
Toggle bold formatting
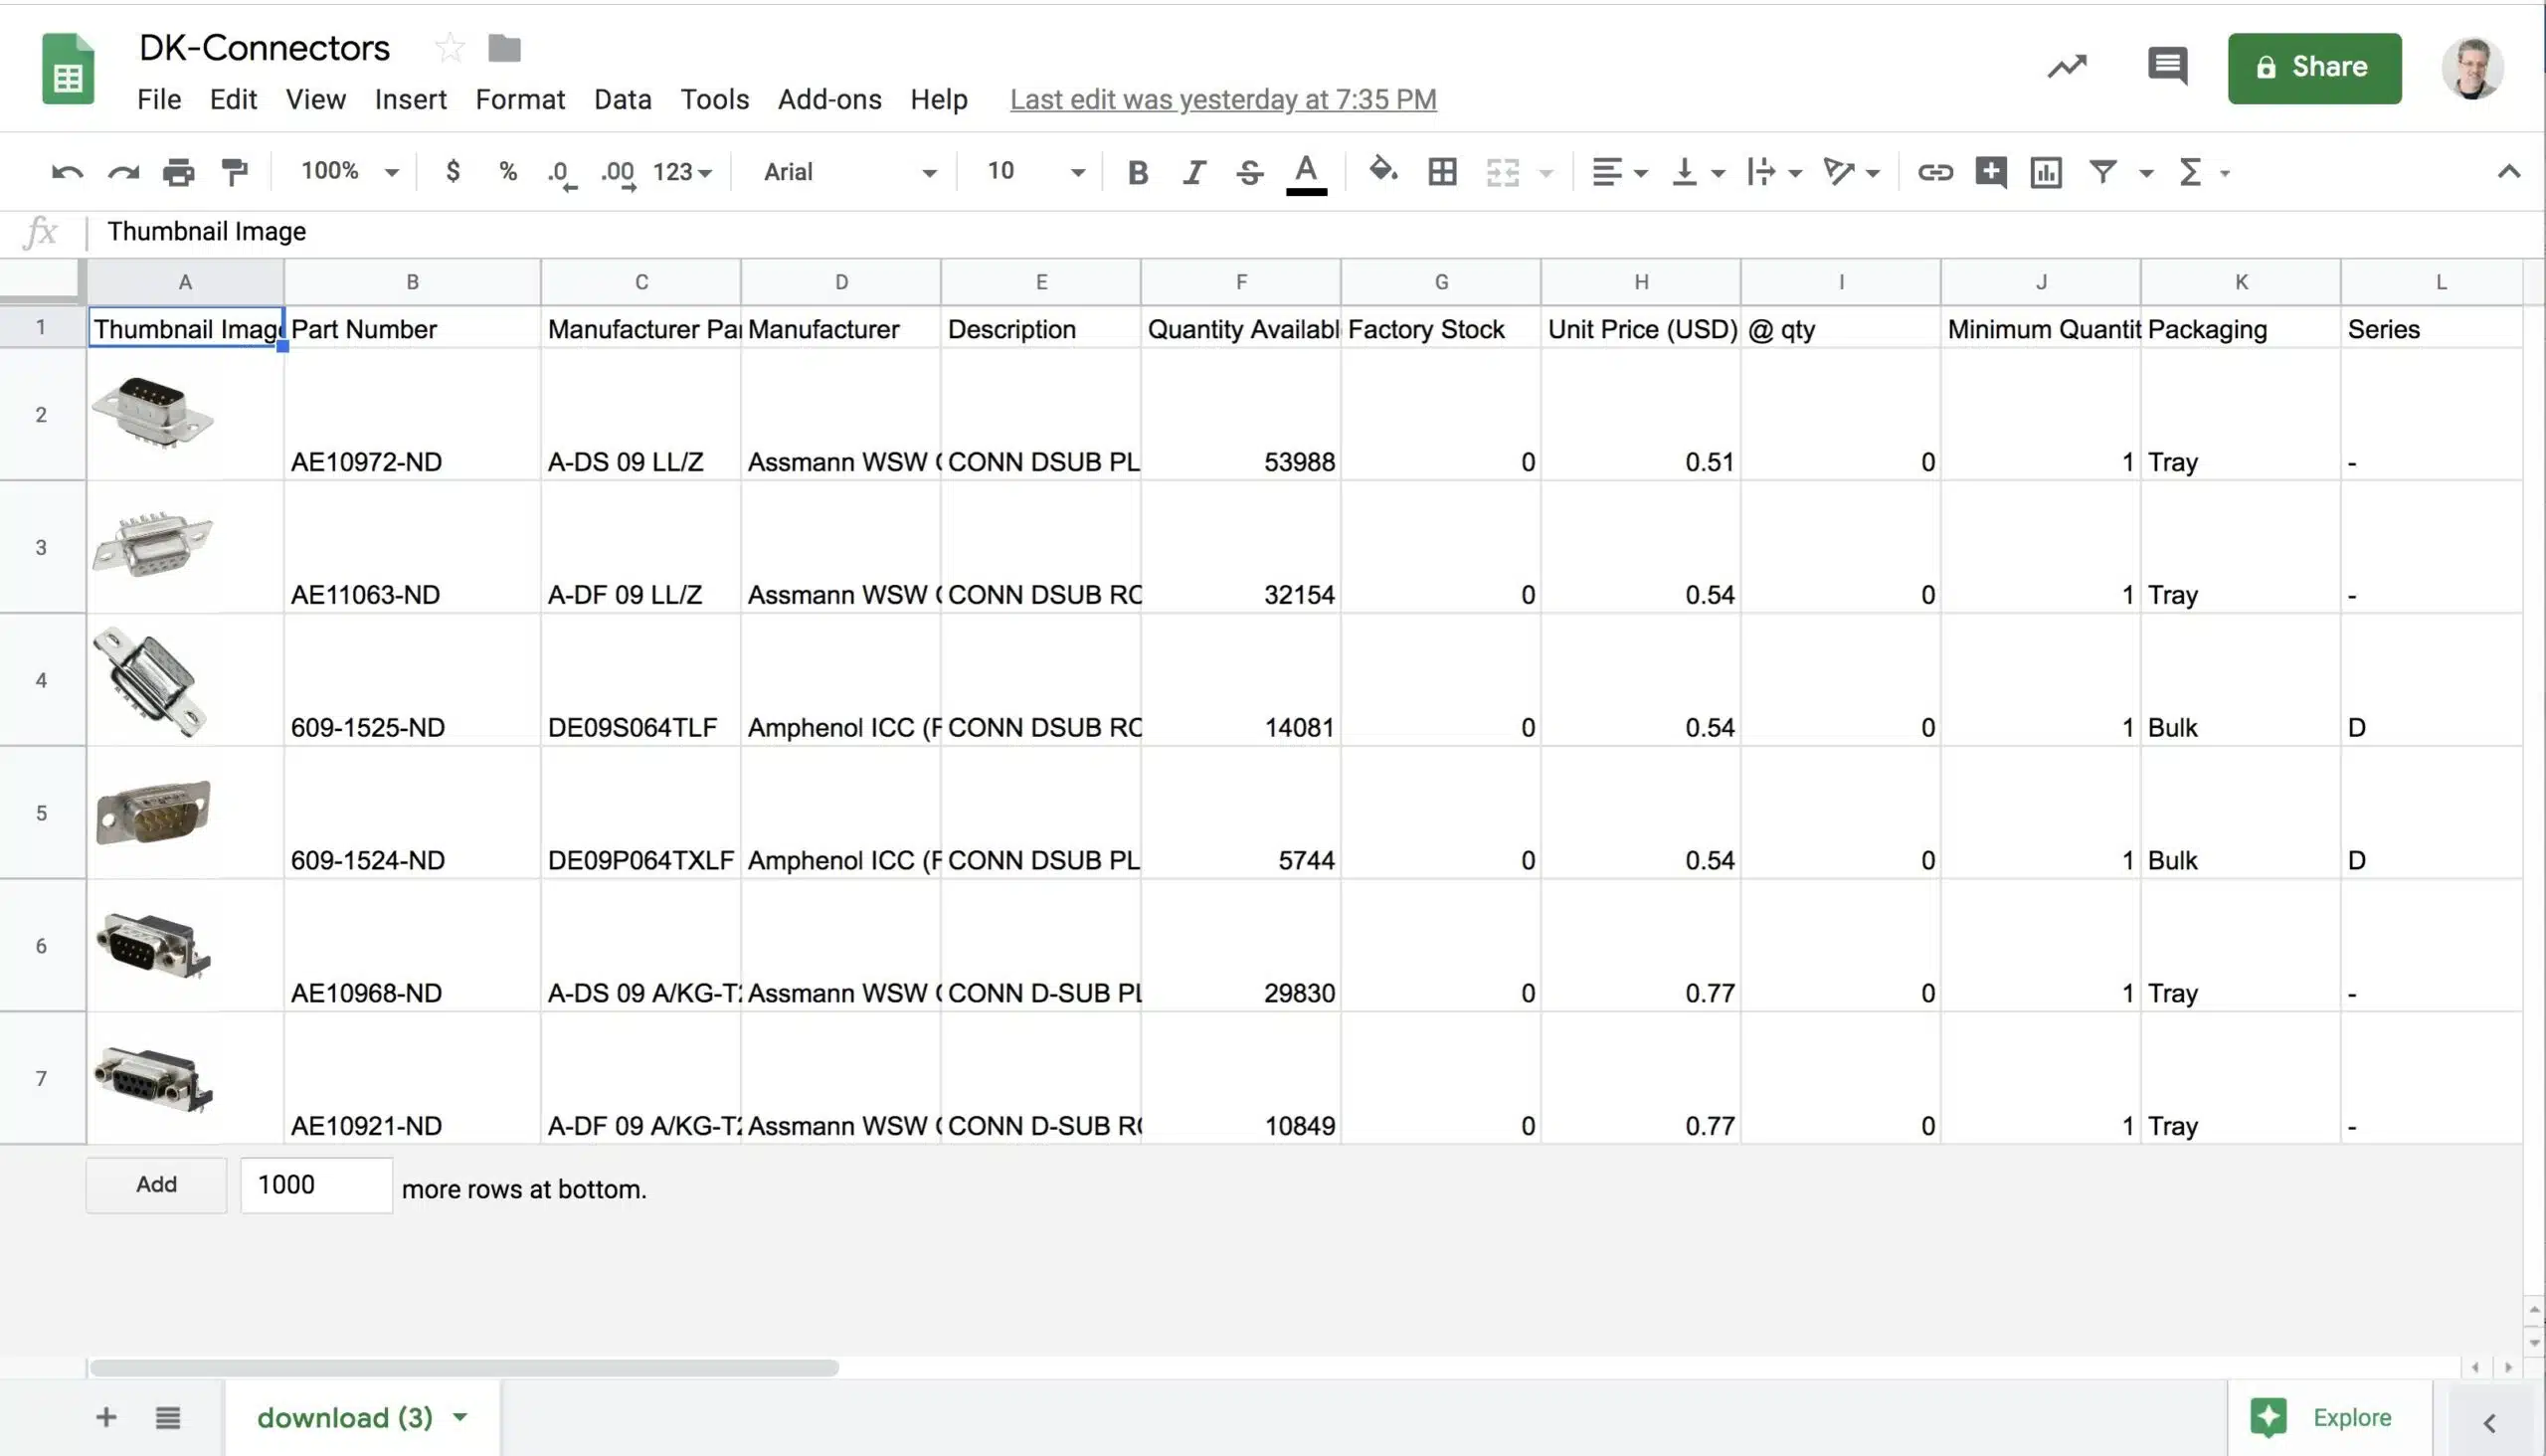[x=1137, y=173]
